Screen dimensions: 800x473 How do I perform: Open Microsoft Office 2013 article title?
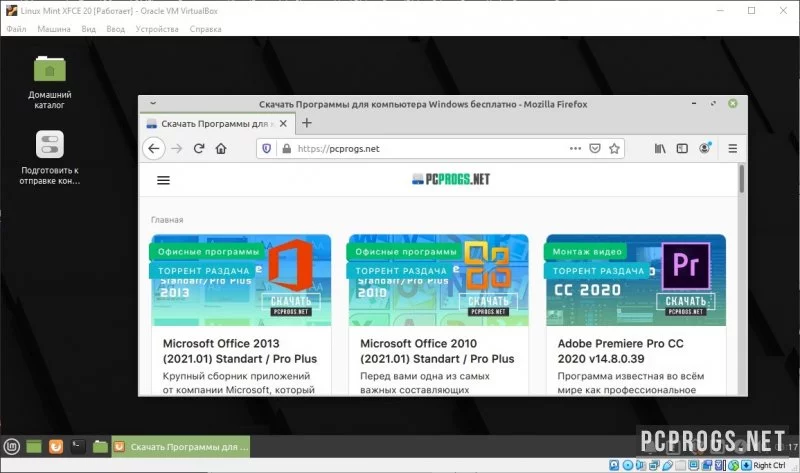[x=240, y=351]
